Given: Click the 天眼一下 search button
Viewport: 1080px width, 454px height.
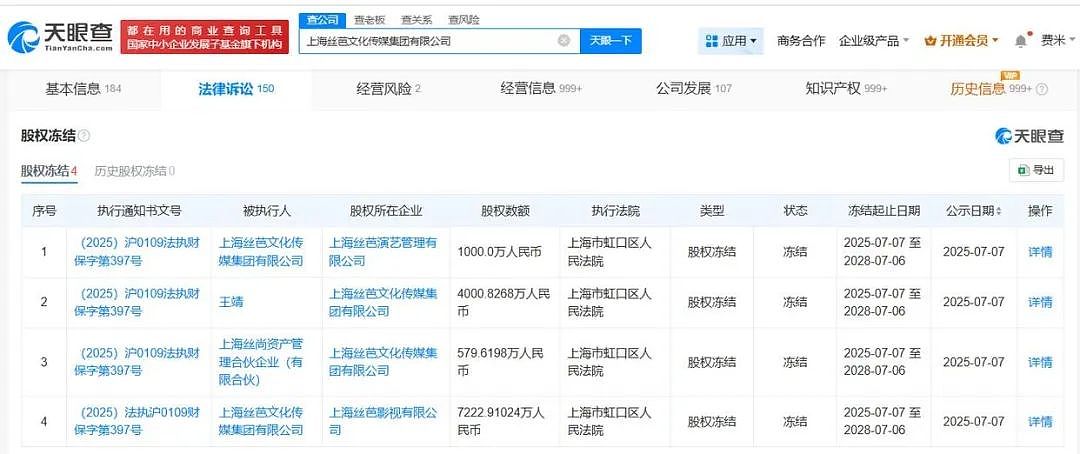Looking at the screenshot, I should (x=611, y=41).
